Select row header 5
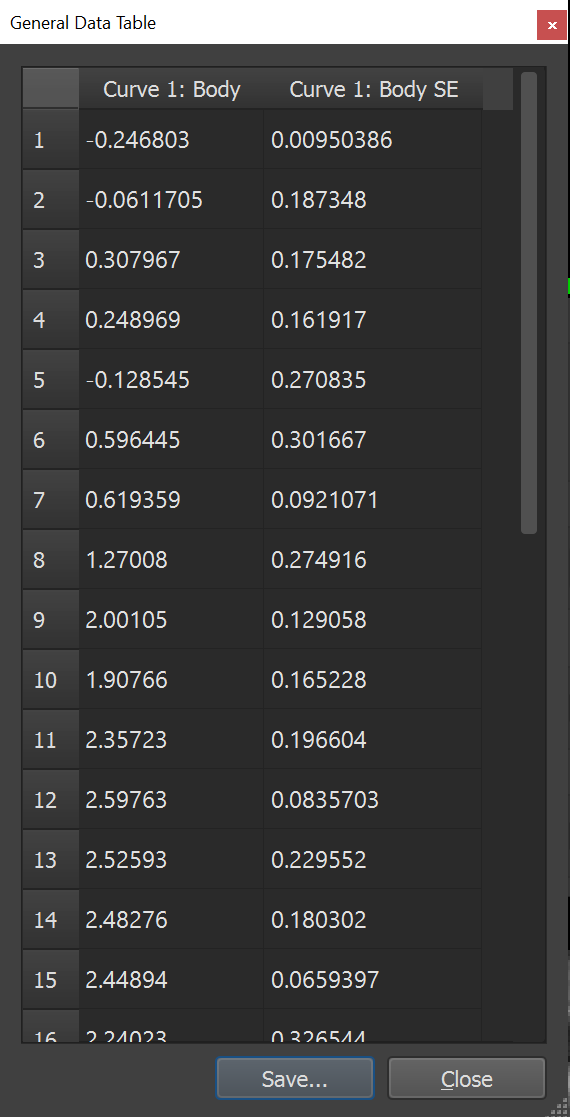Screen dimensions: 570x1117 coord(51,379)
